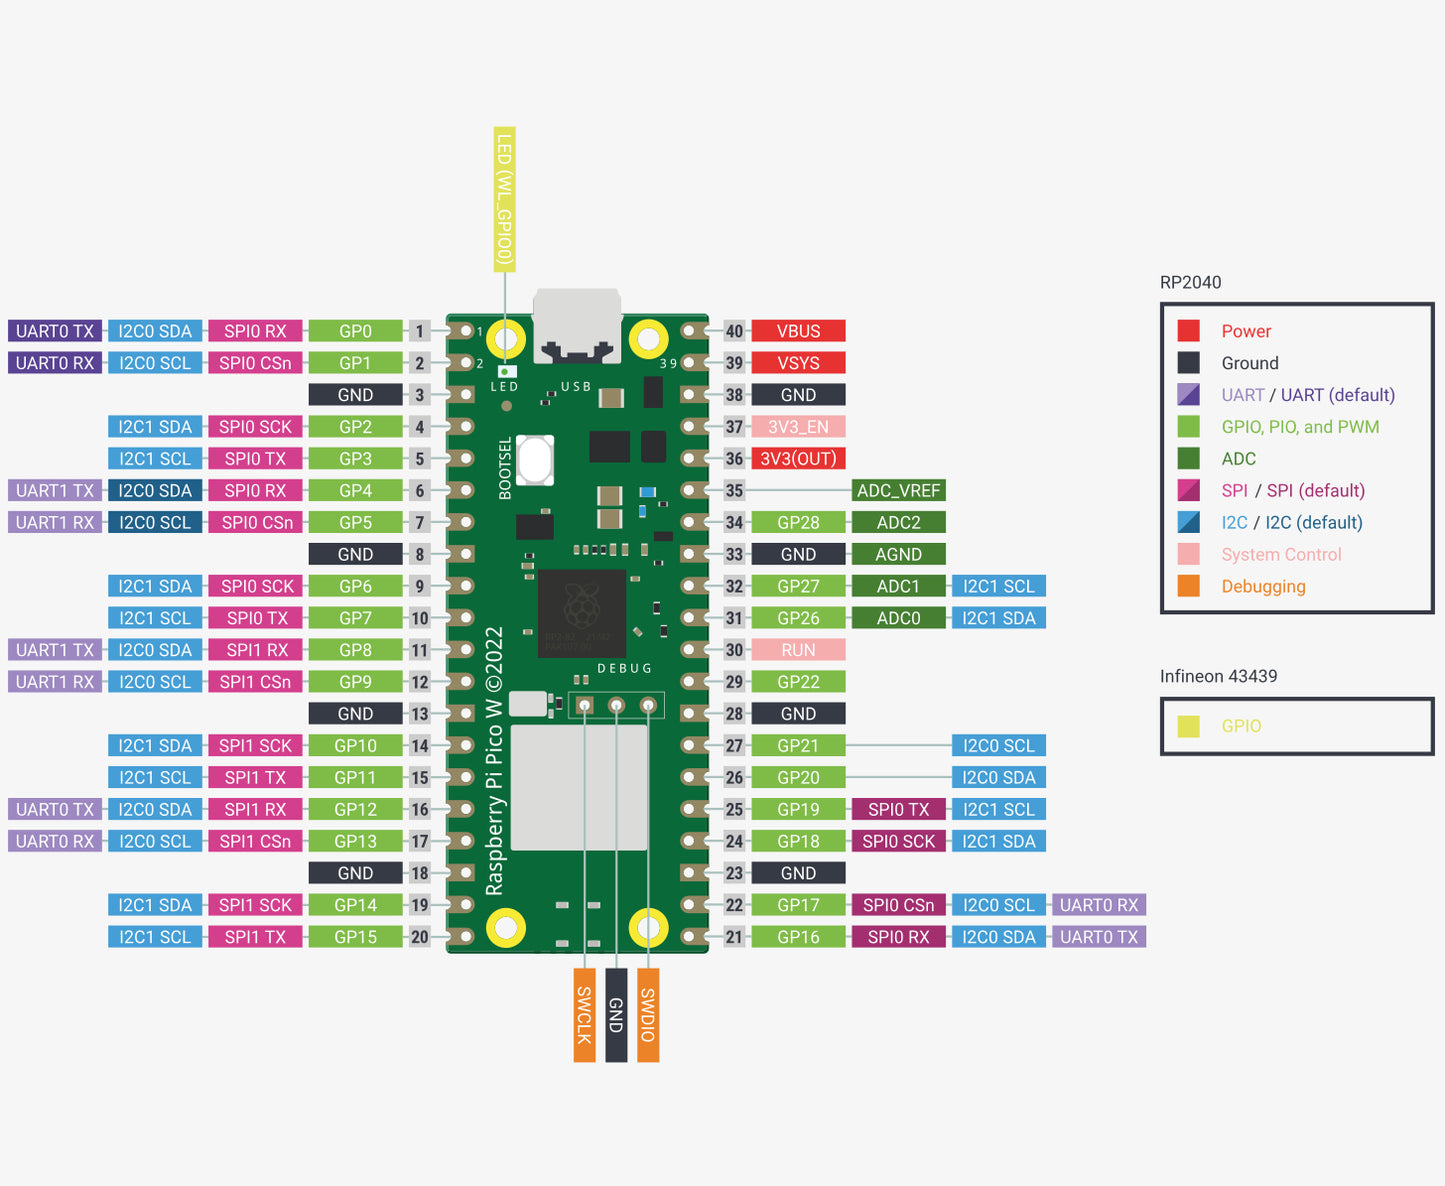Viewport: 1445px width, 1186px height.
Task: Click the magenta SPI legend swatch
Action: point(1188,491)
